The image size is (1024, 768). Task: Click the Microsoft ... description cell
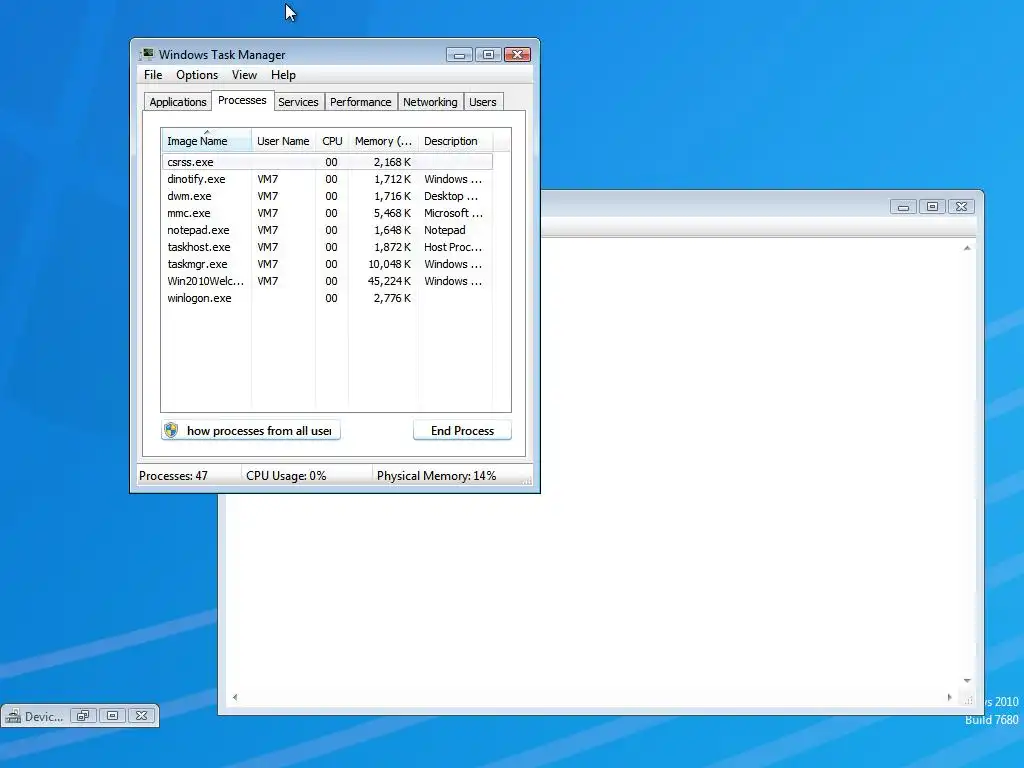[x=453, y=213]
